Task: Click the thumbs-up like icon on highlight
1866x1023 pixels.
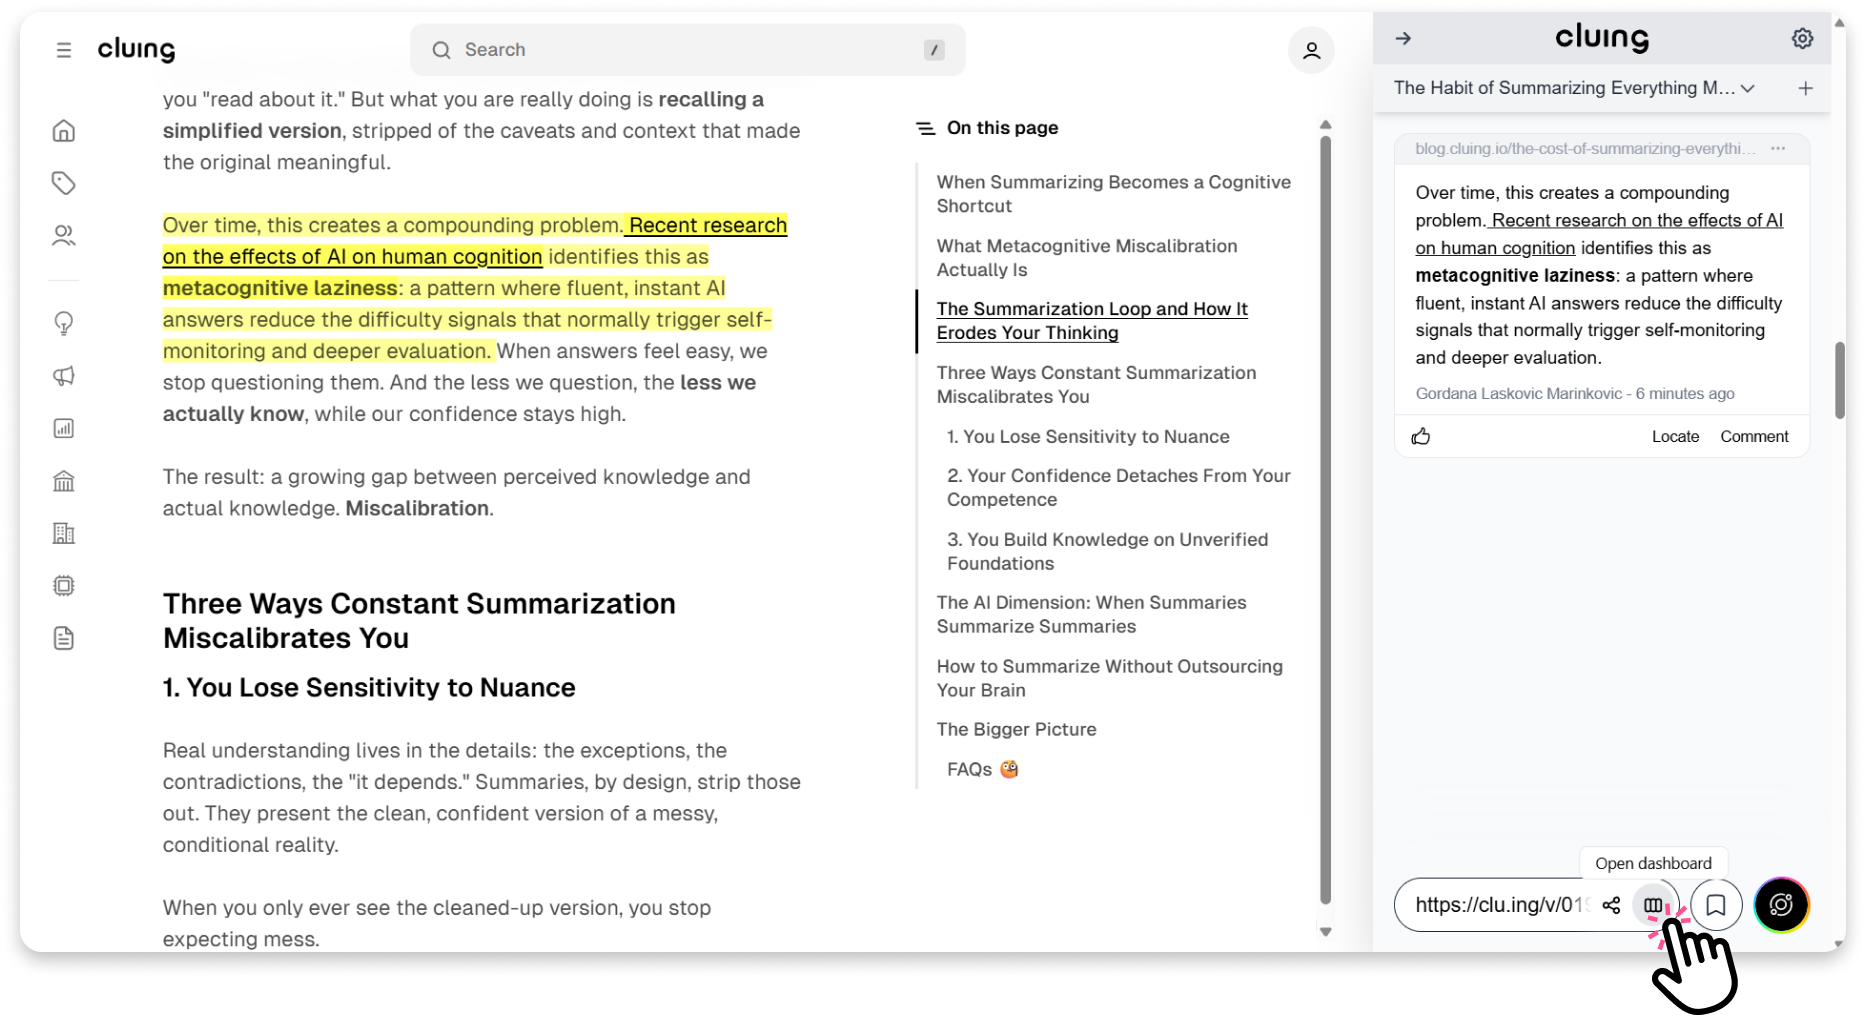Action: (x=1421, y=436)
